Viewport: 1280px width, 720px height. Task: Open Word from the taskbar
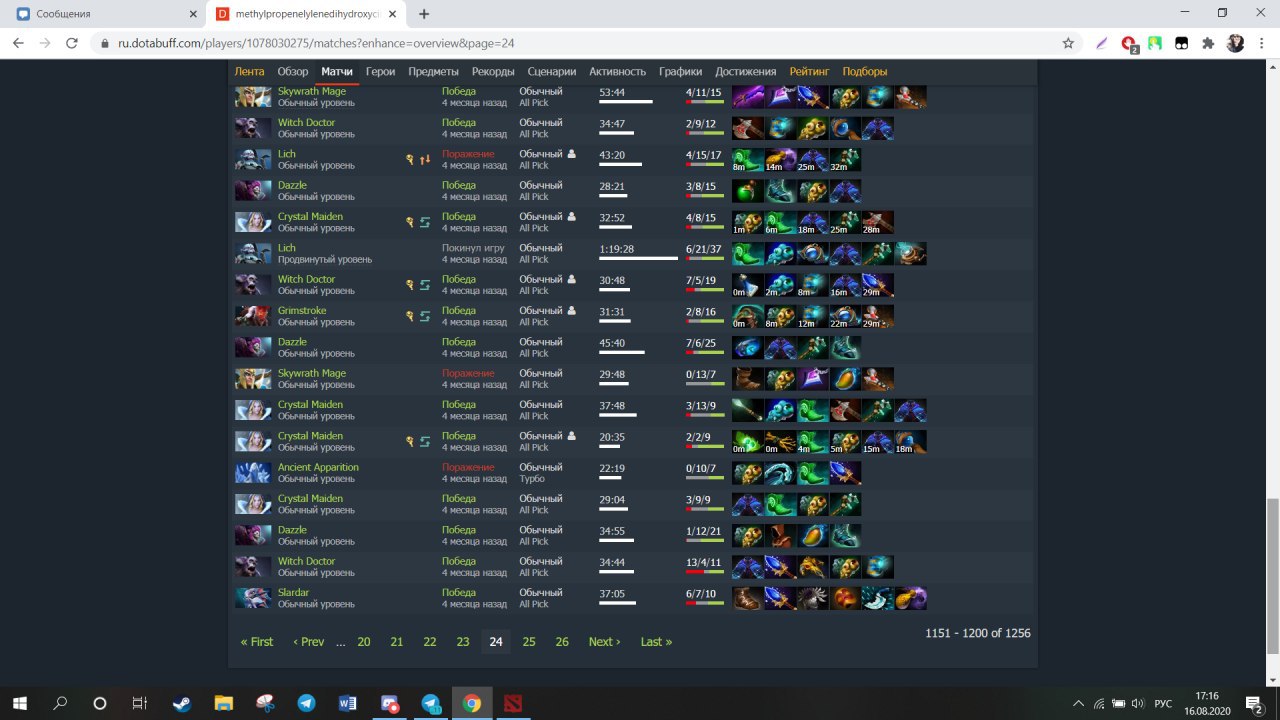(347, 703)
